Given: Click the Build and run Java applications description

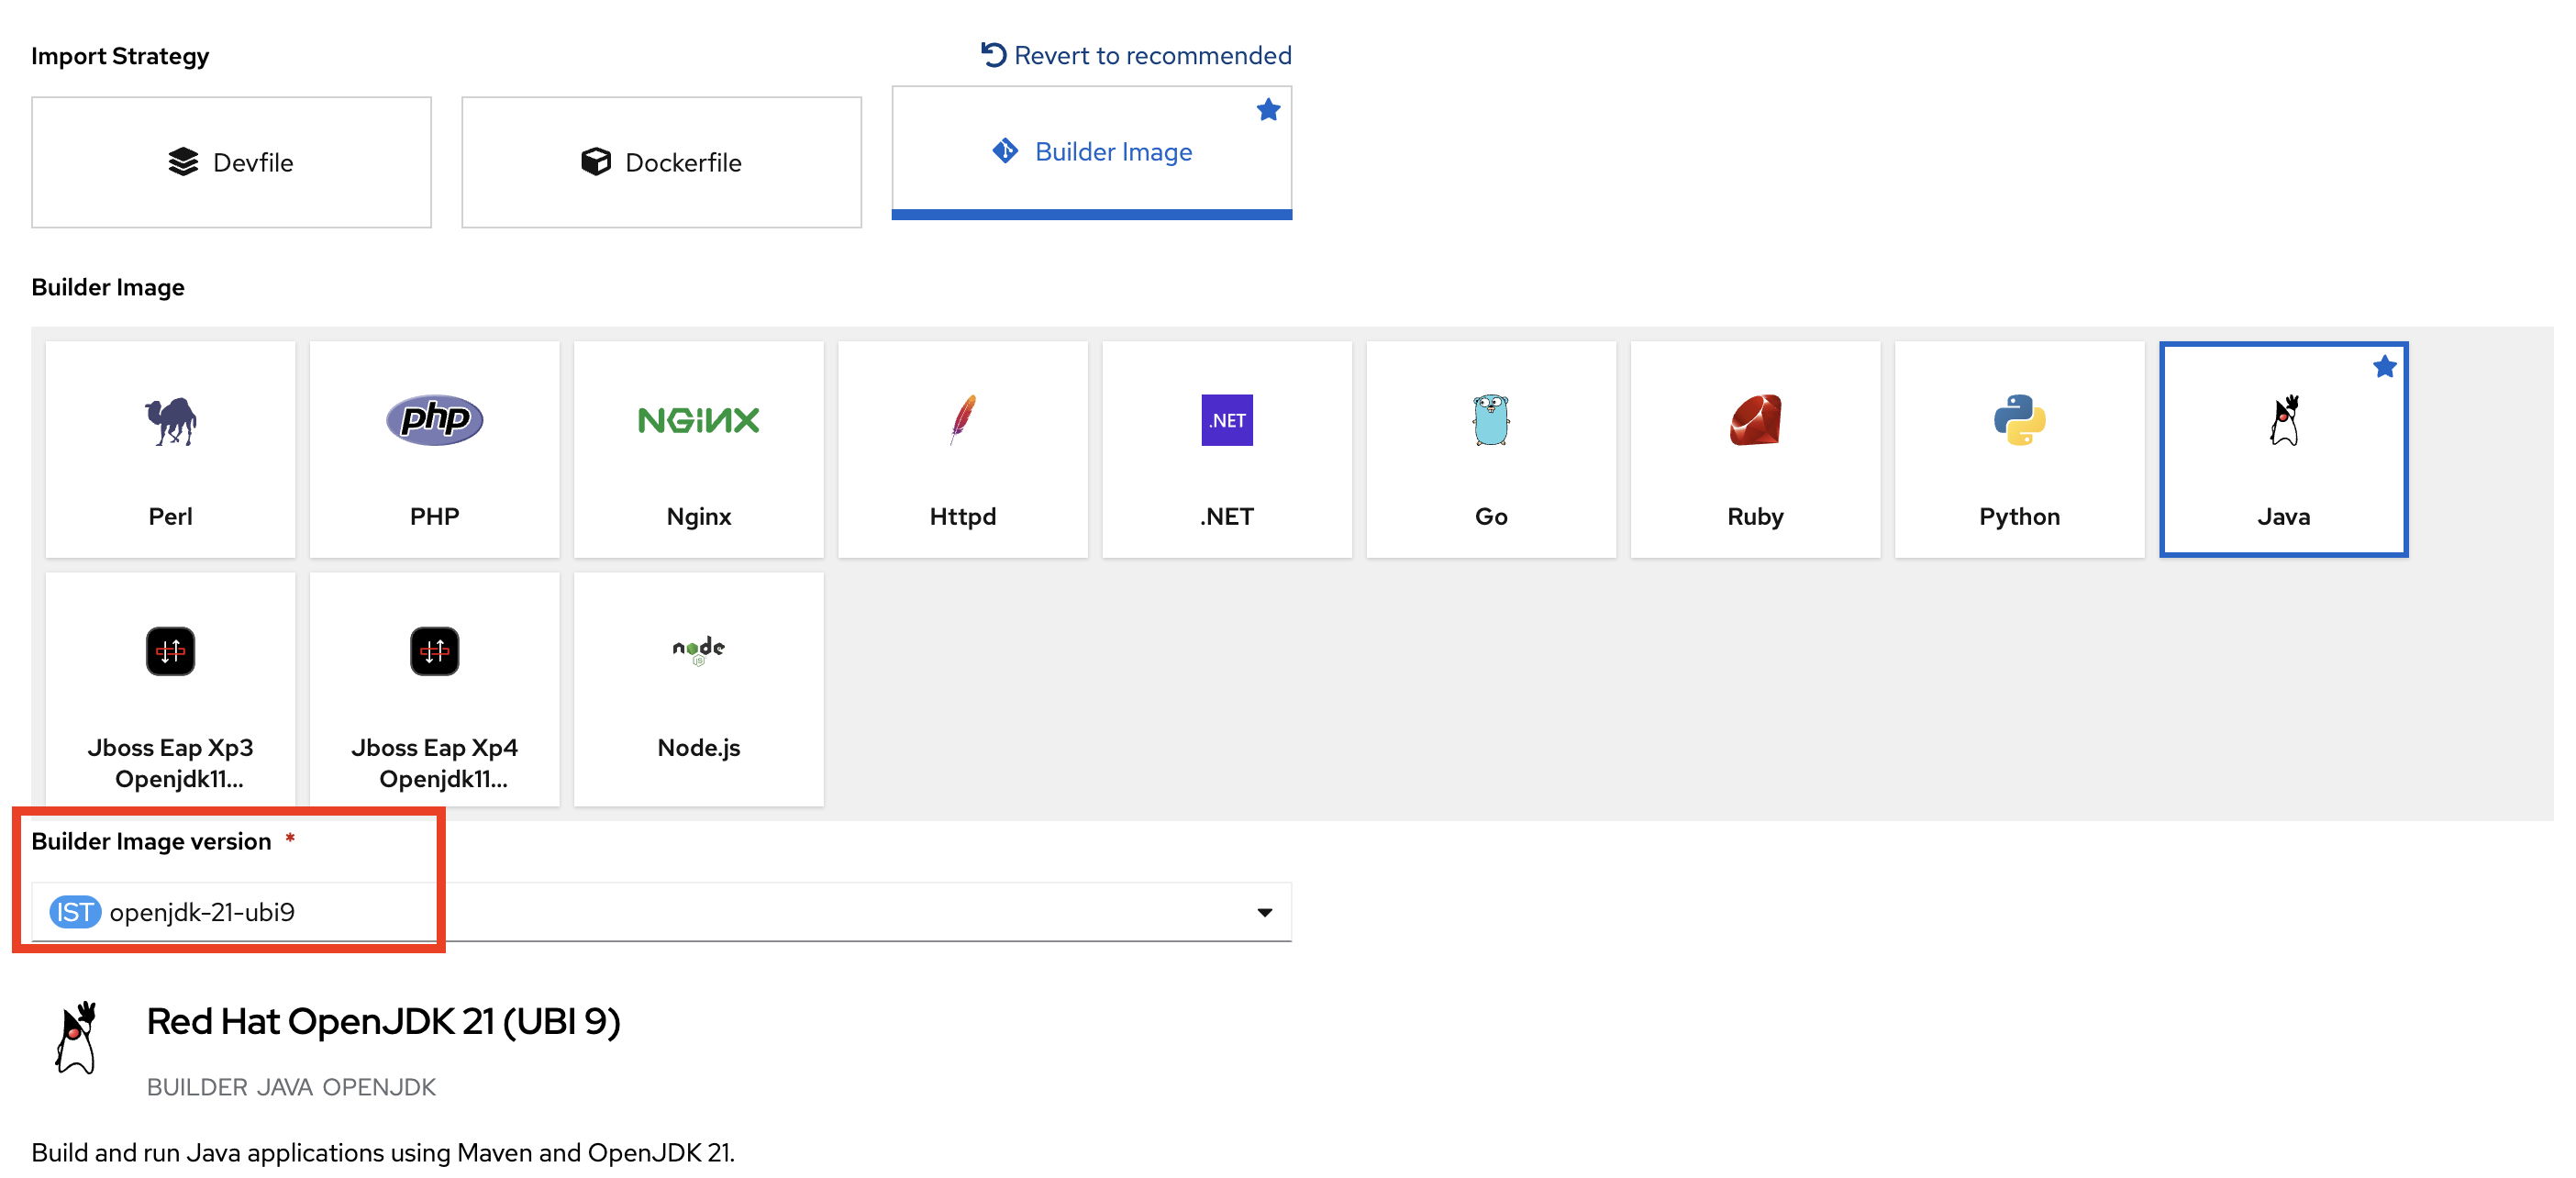Looking at the screenshot, I should 383,1152.
